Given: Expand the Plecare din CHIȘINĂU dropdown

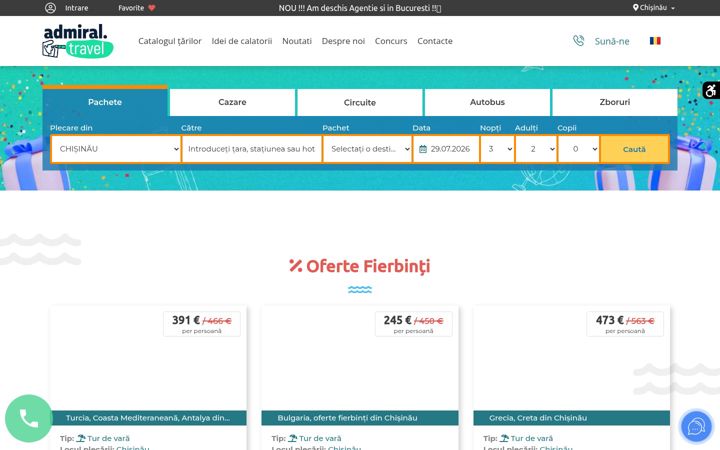Looking at the screenshot, I should tap(116, 149).
